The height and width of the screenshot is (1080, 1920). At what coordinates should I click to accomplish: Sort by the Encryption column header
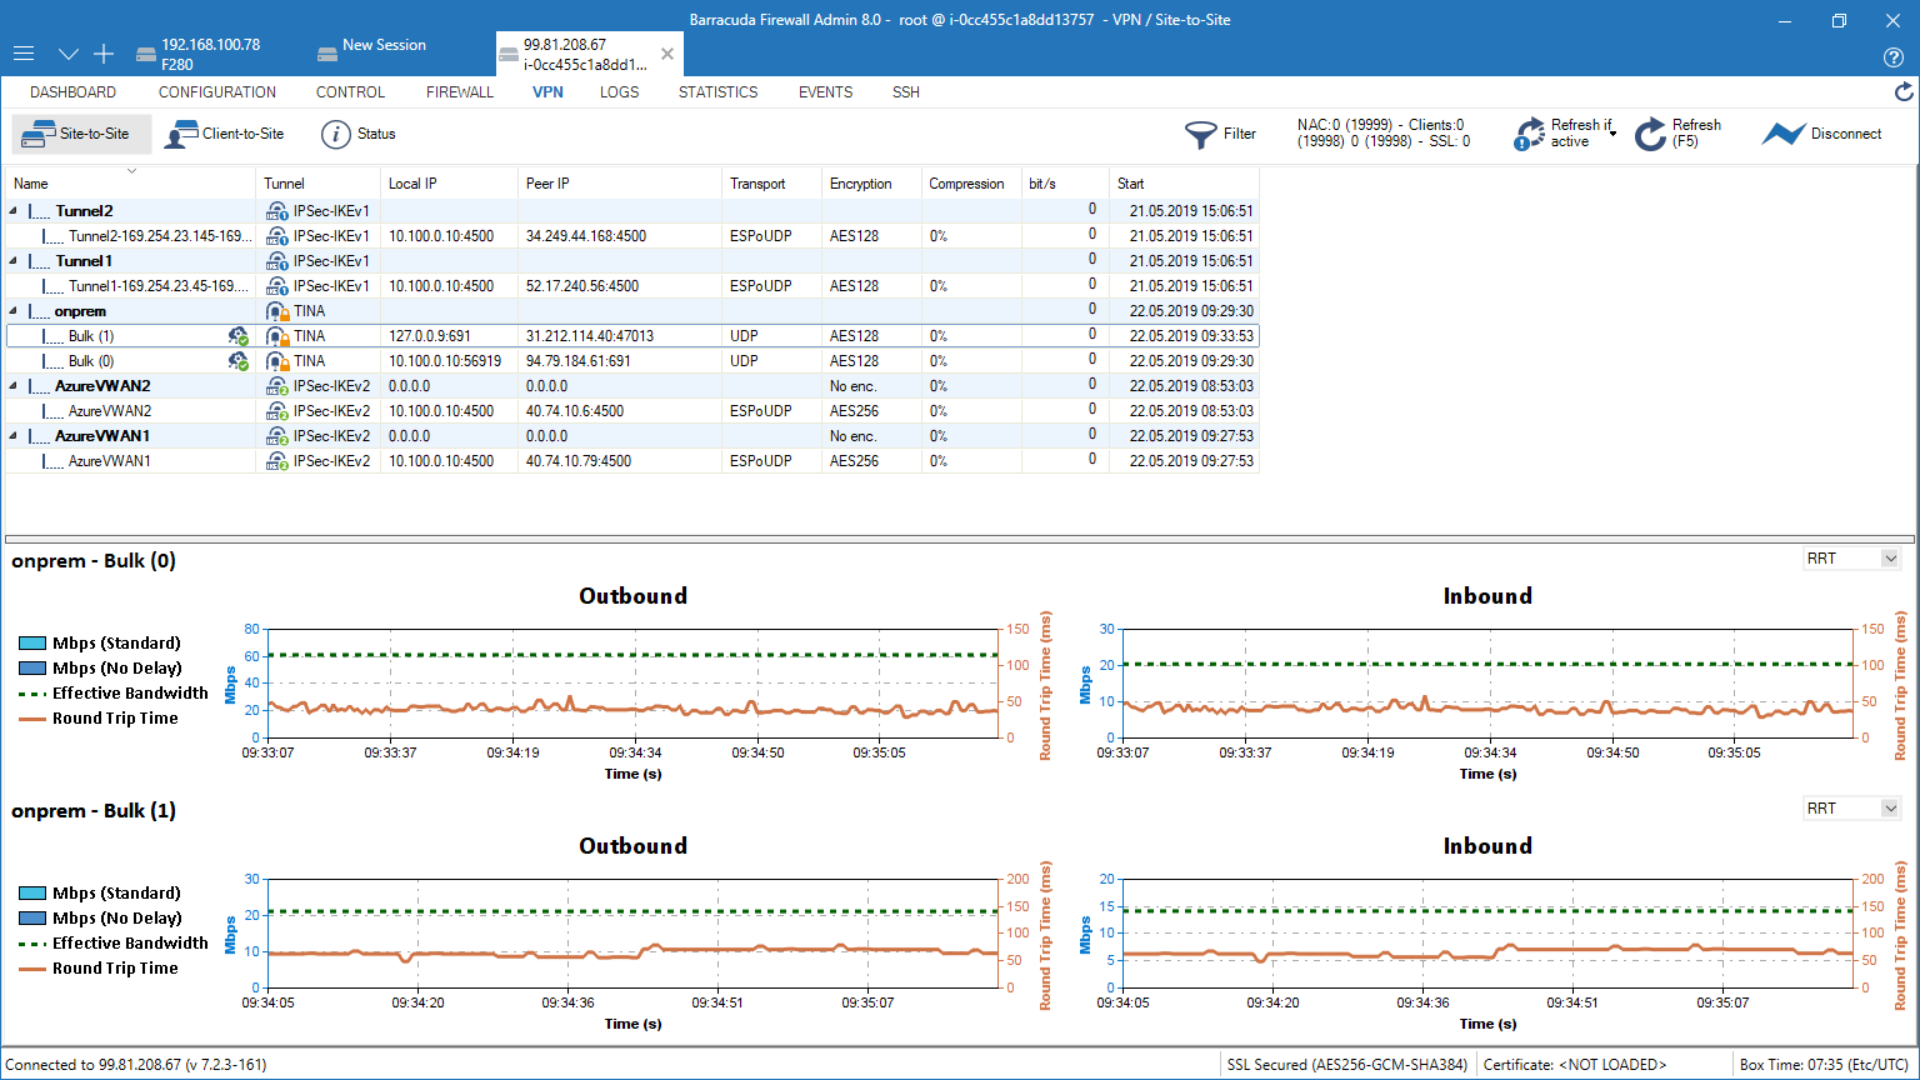872,184
